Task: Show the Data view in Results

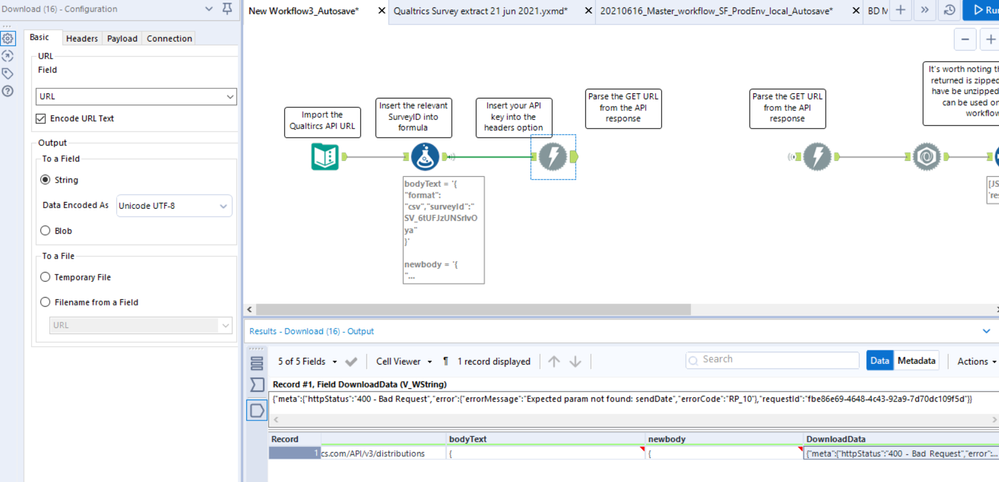Action: 880,360
